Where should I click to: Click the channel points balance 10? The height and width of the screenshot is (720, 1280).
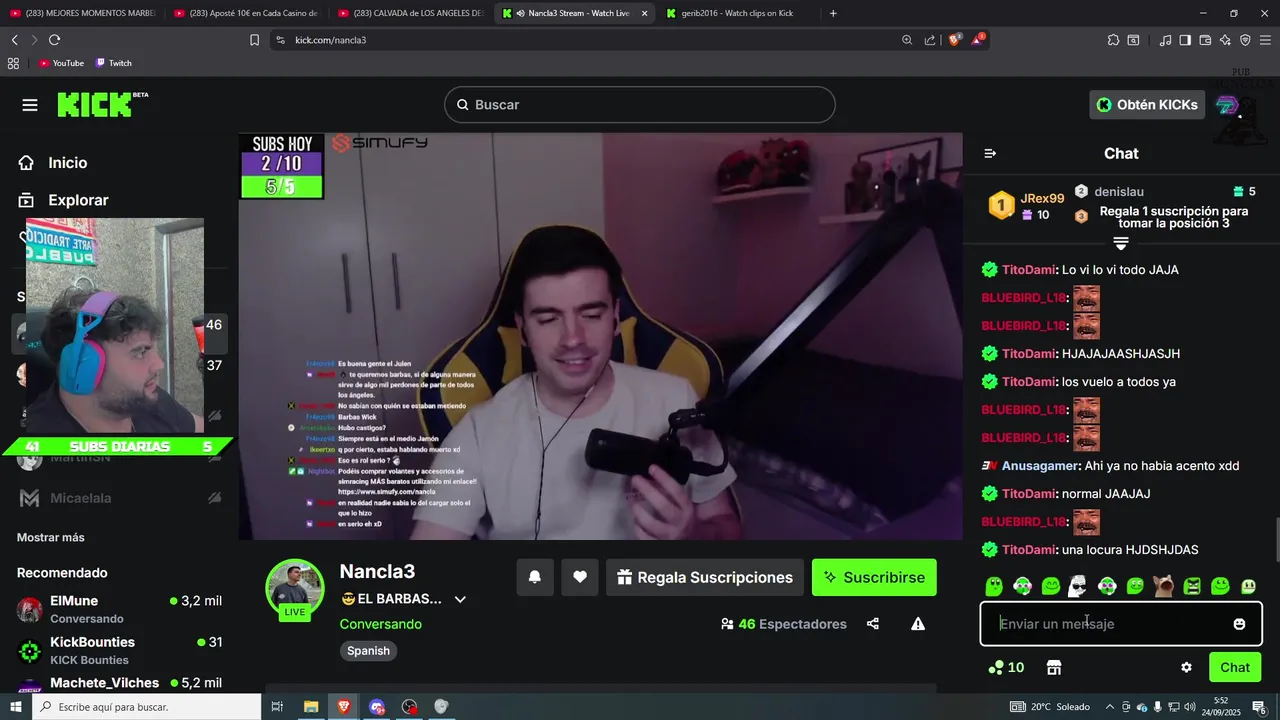pyautogui.click(x=1006, y=667)
